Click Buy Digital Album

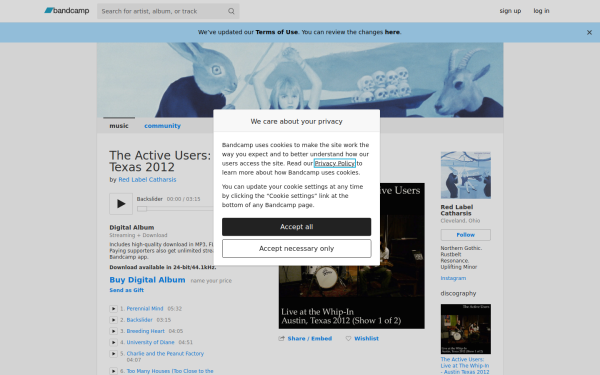point(147,280)
